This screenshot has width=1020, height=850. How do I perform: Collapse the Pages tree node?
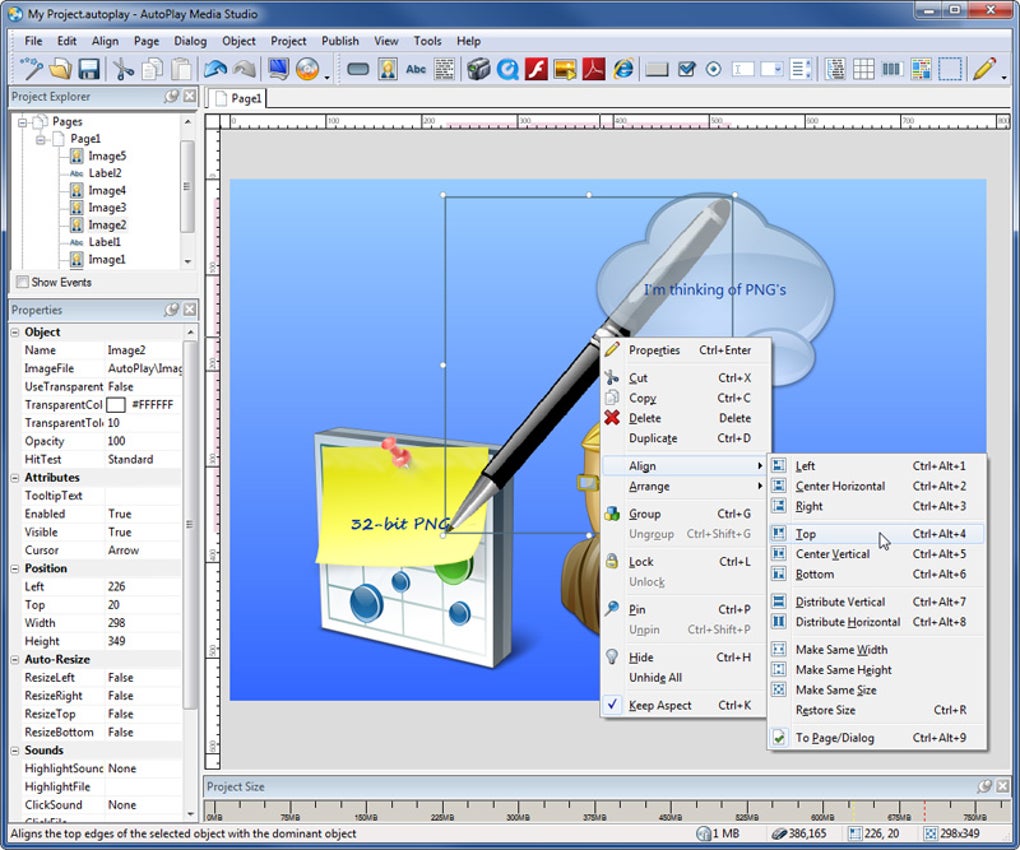(23, 122)
